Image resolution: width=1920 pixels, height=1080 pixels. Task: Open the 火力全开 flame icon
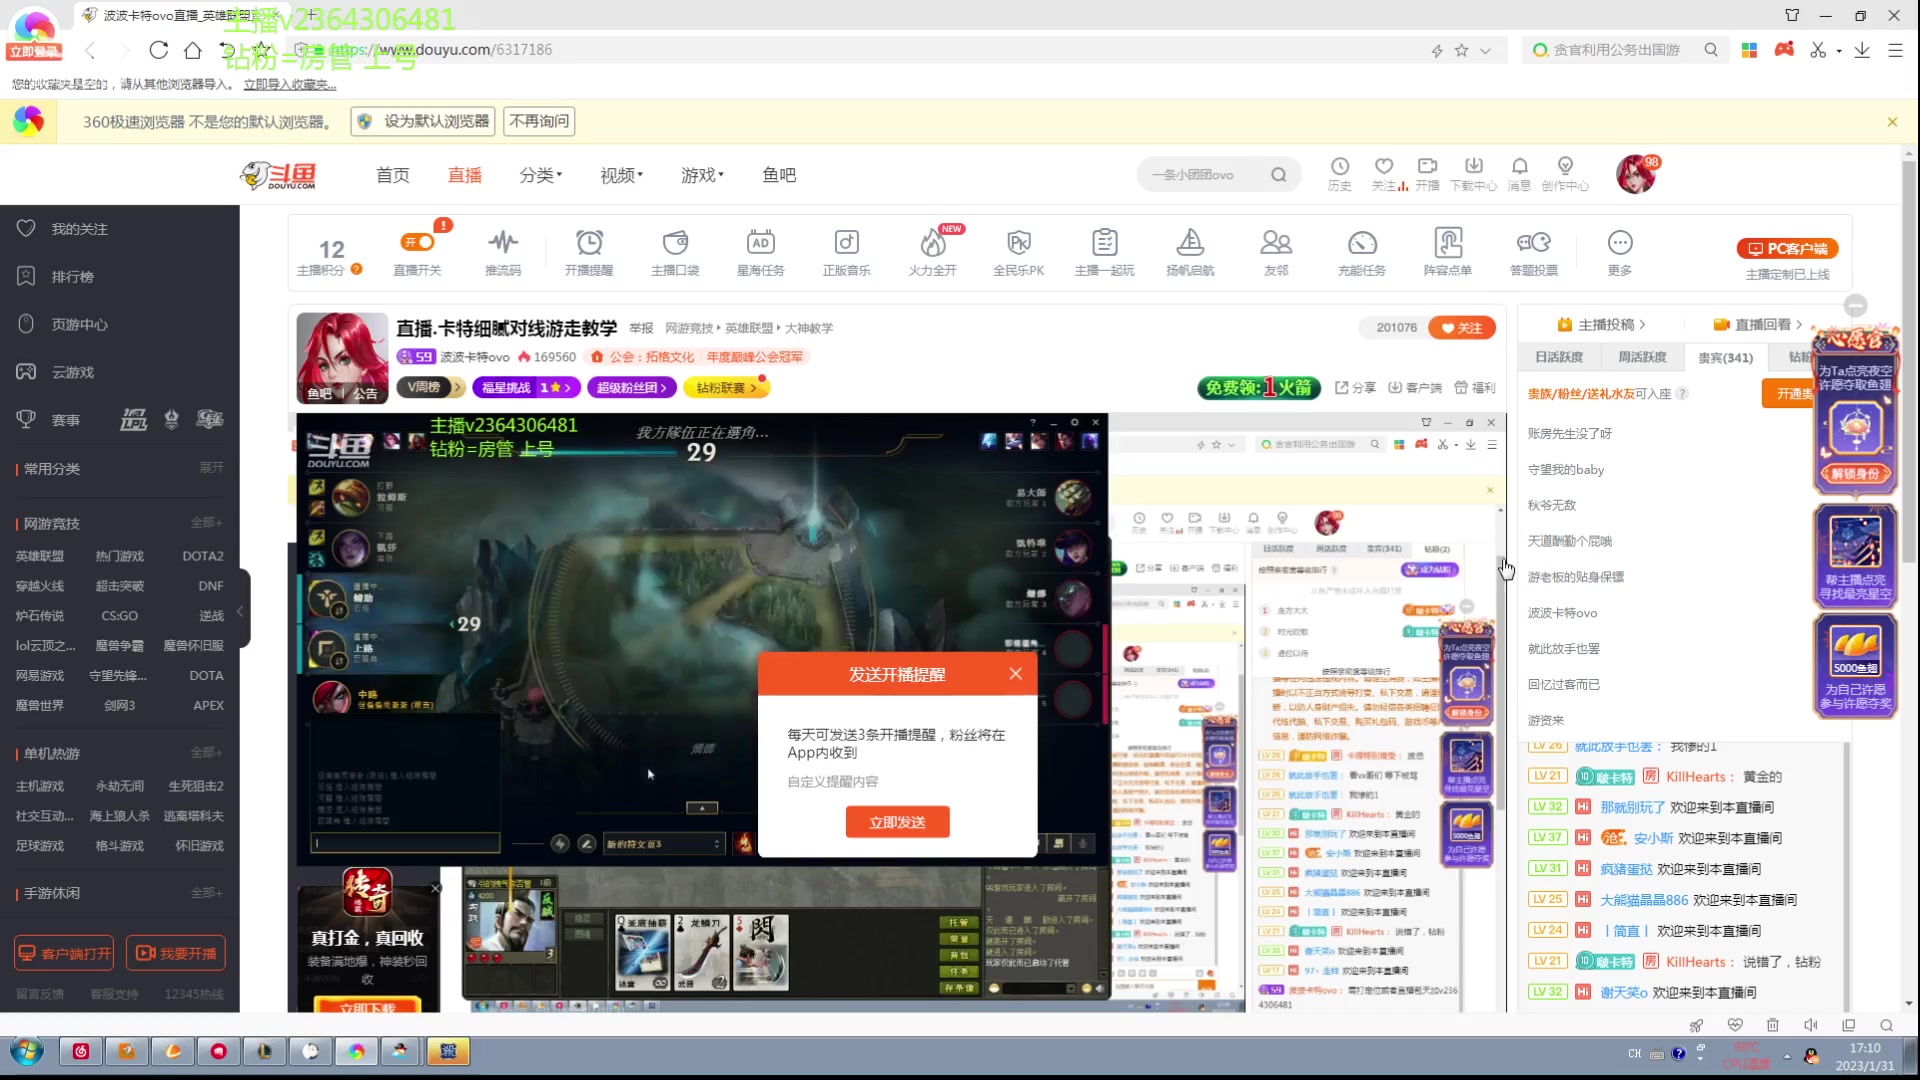[x=932, y=253]
